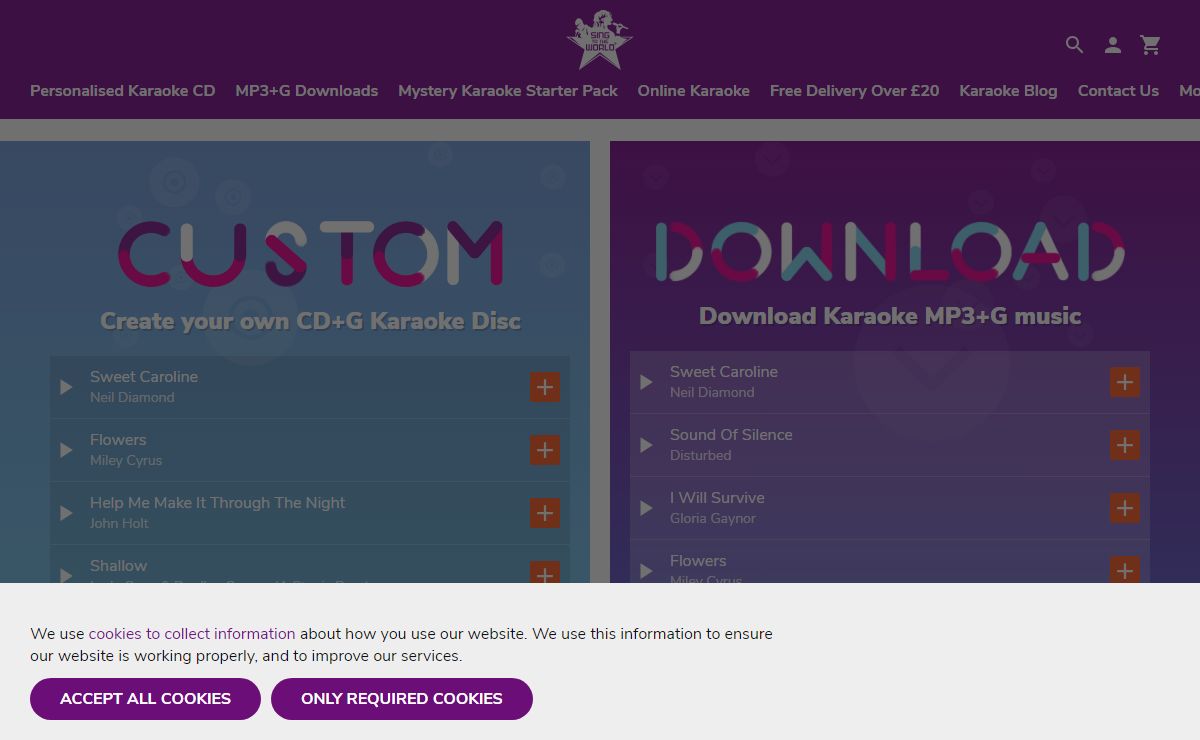Open Mystery Karaoke Starter Pack menu

[x=508, y=90]
